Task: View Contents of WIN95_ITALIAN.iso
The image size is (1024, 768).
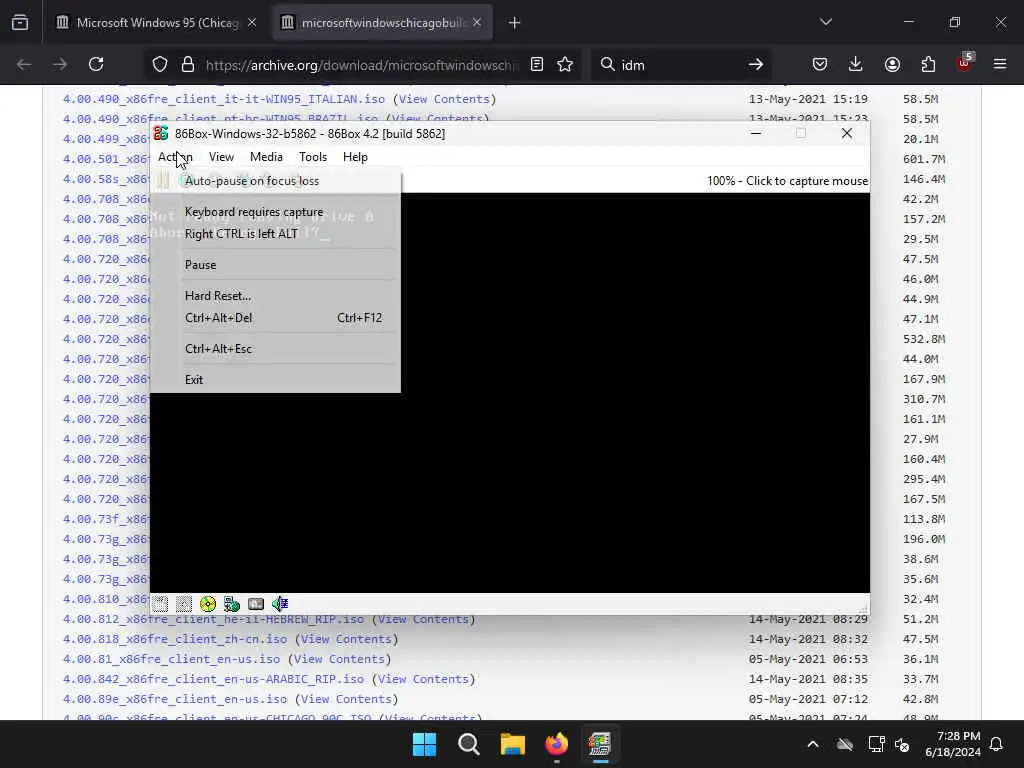Action: 444,99
